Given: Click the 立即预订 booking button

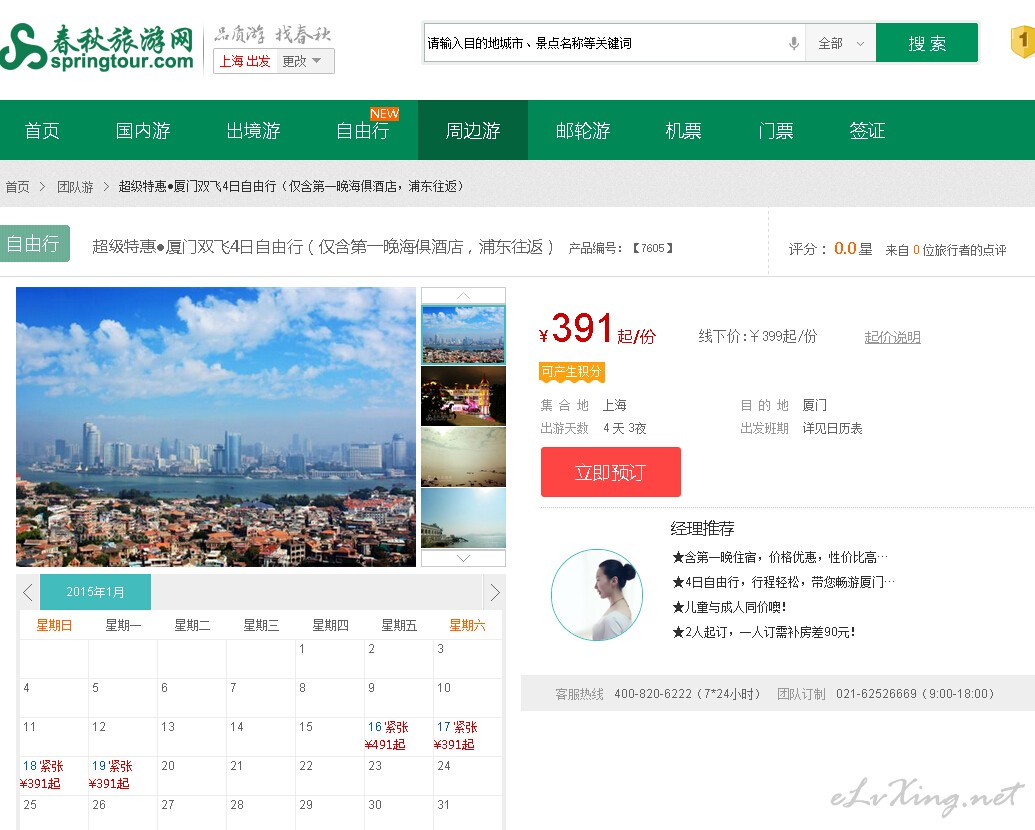Looking at the screenshot, I should 610,472.
